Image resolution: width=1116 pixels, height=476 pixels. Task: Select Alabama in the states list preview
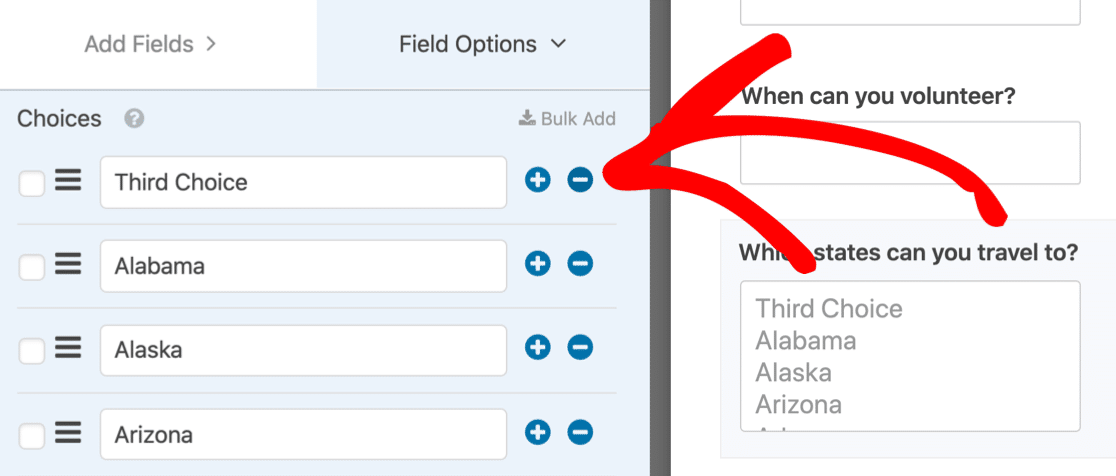[805, 341]
